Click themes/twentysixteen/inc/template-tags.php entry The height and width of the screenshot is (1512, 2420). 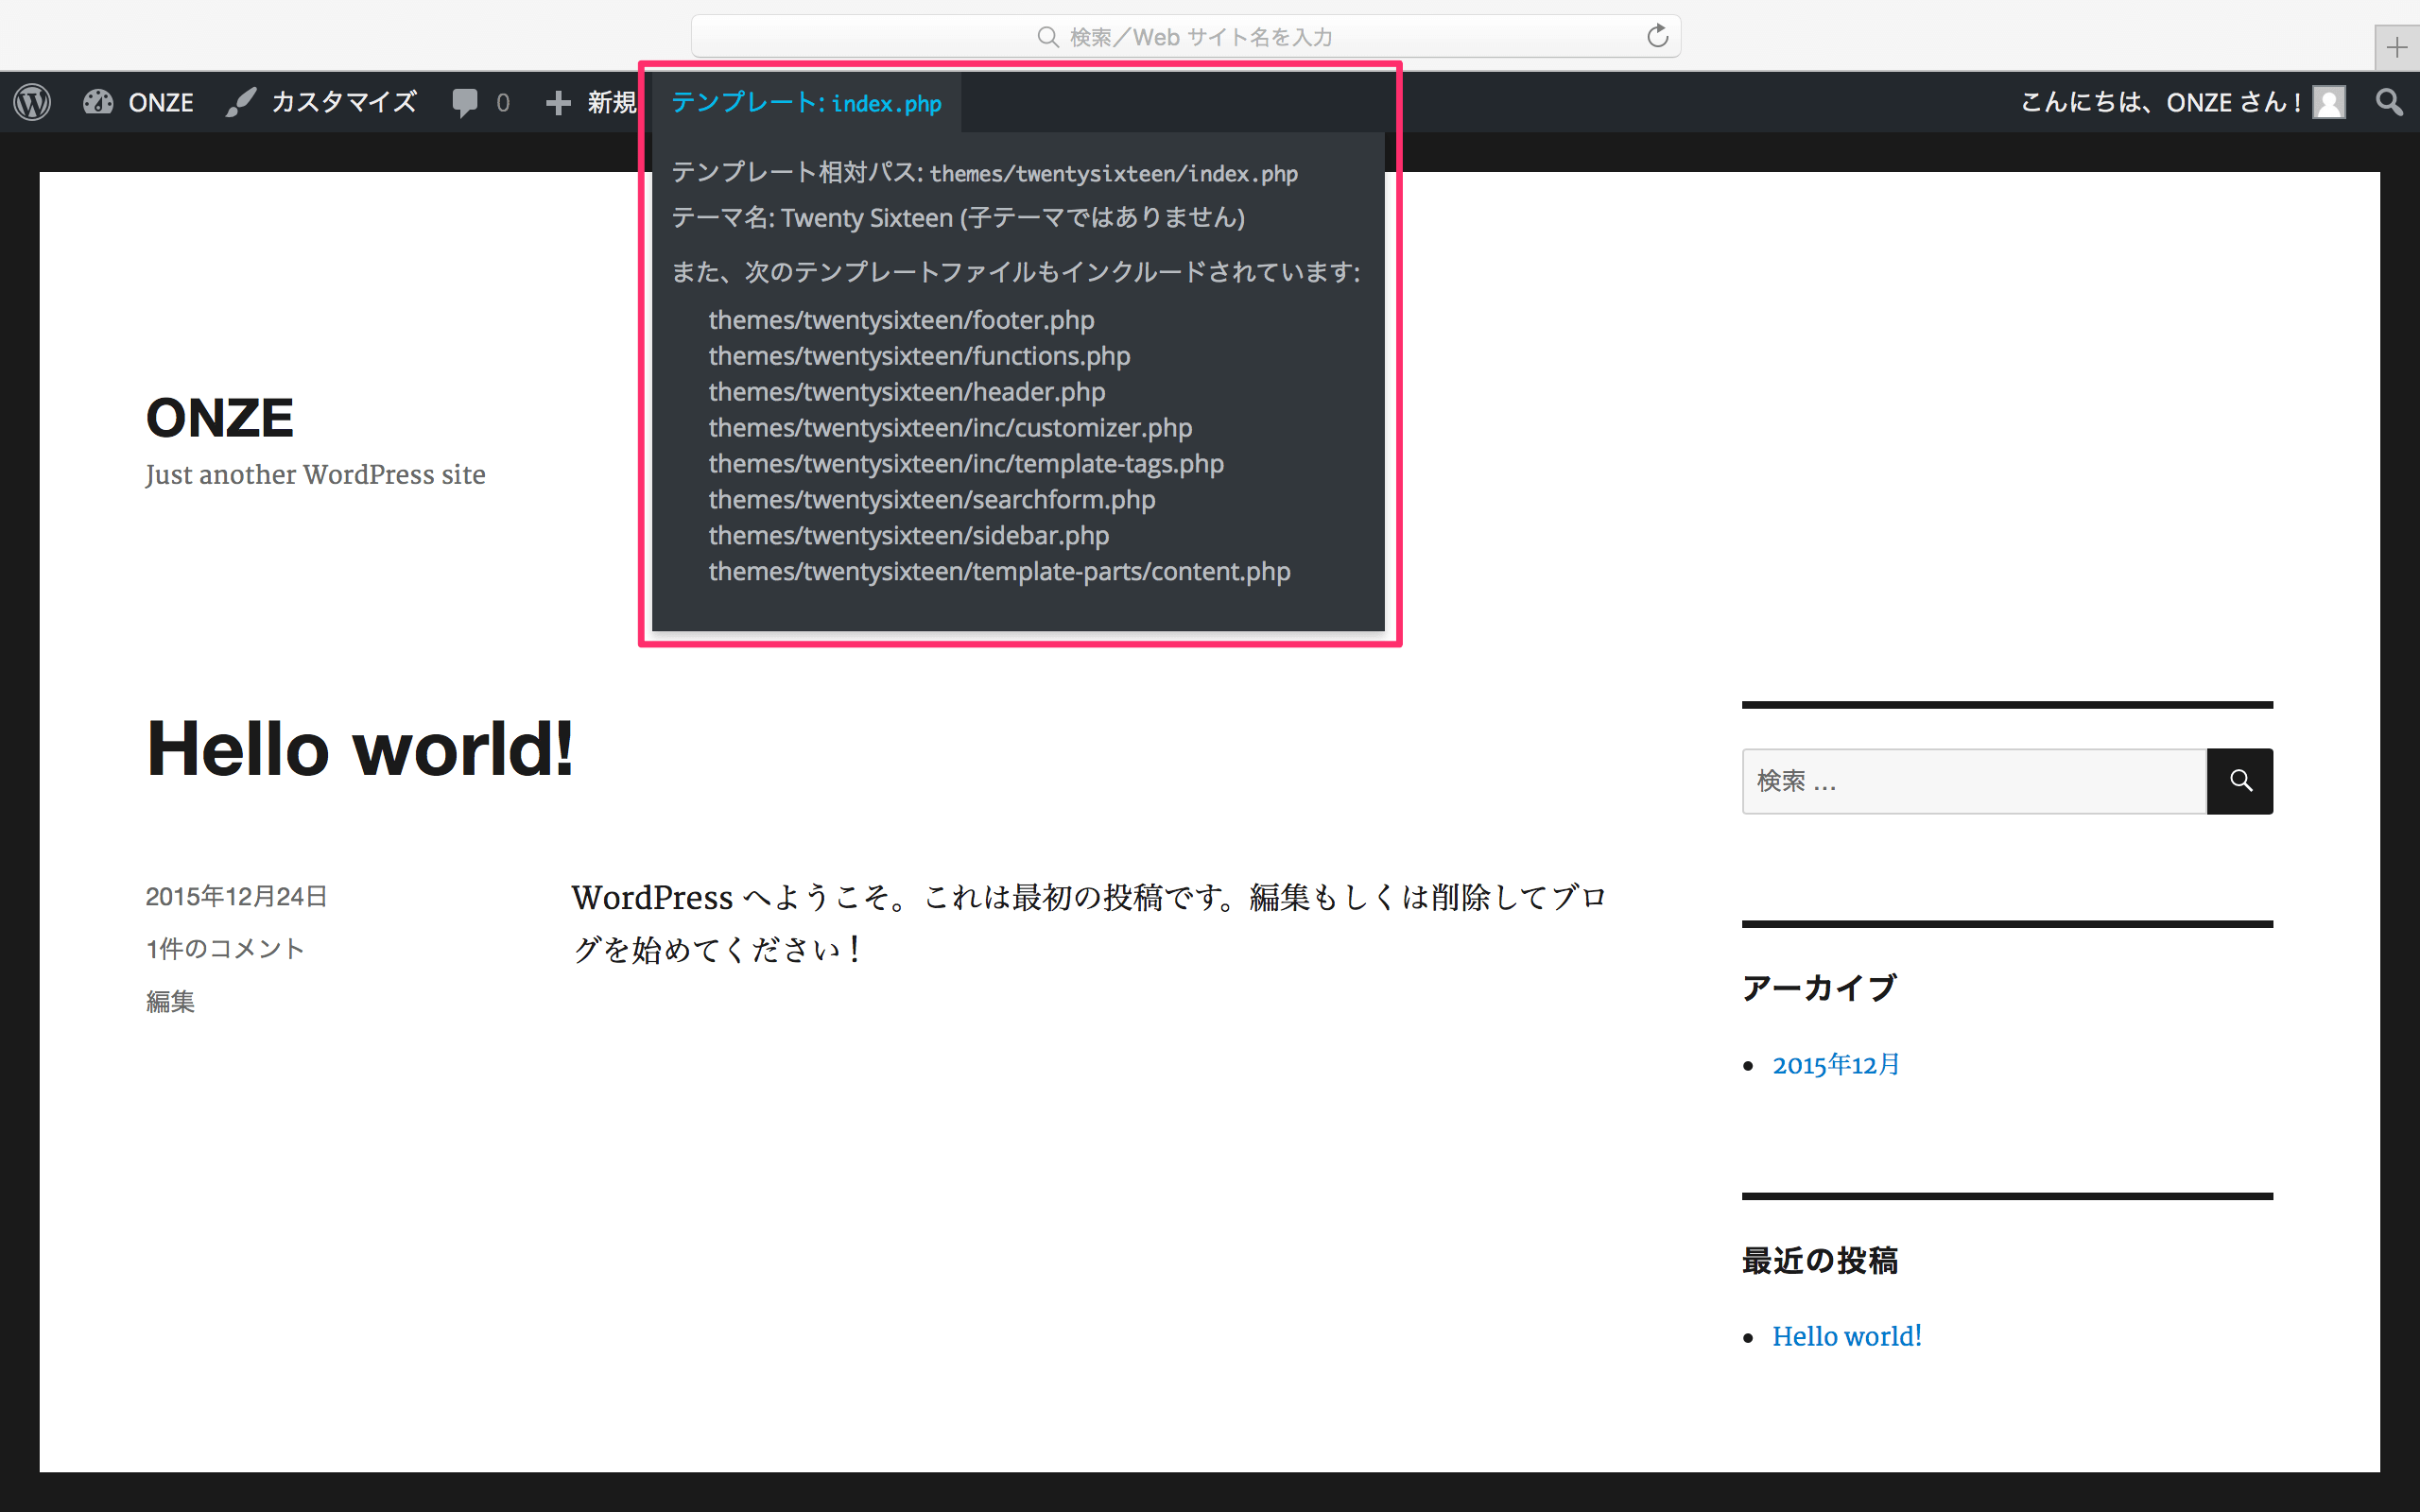(966, 464)
